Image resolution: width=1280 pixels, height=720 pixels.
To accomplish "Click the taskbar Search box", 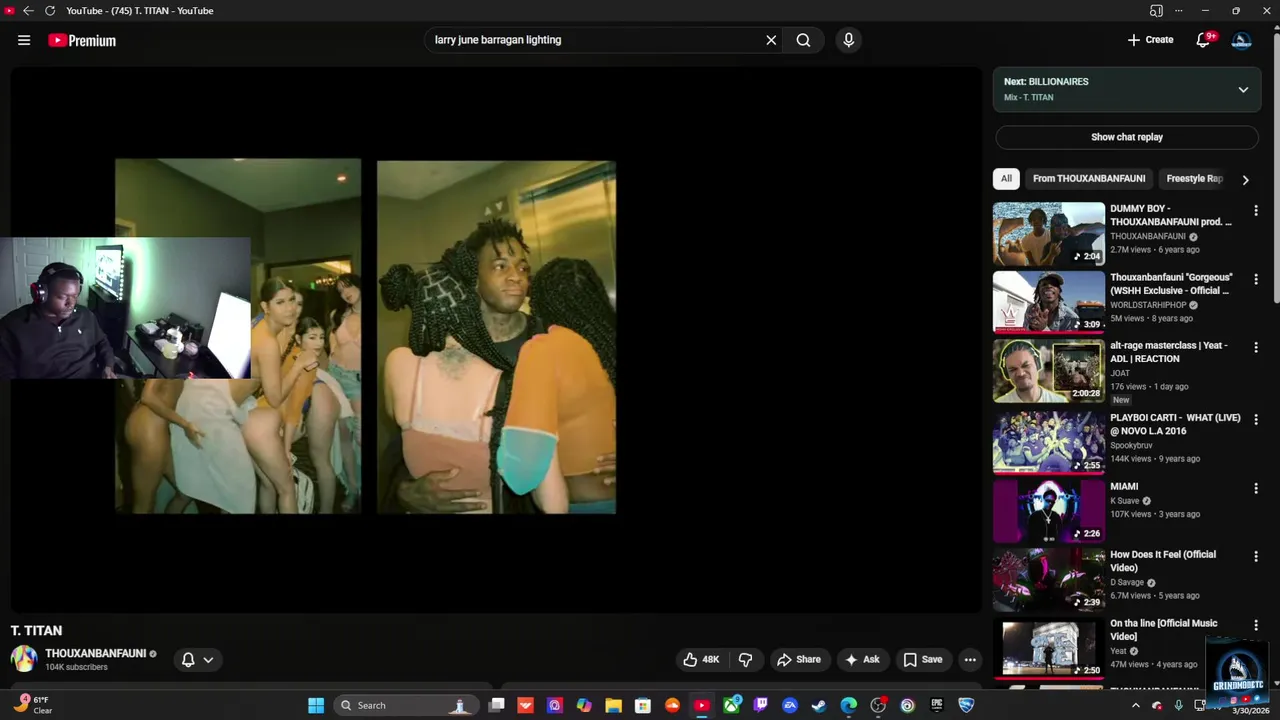I will tap(405, 705).
